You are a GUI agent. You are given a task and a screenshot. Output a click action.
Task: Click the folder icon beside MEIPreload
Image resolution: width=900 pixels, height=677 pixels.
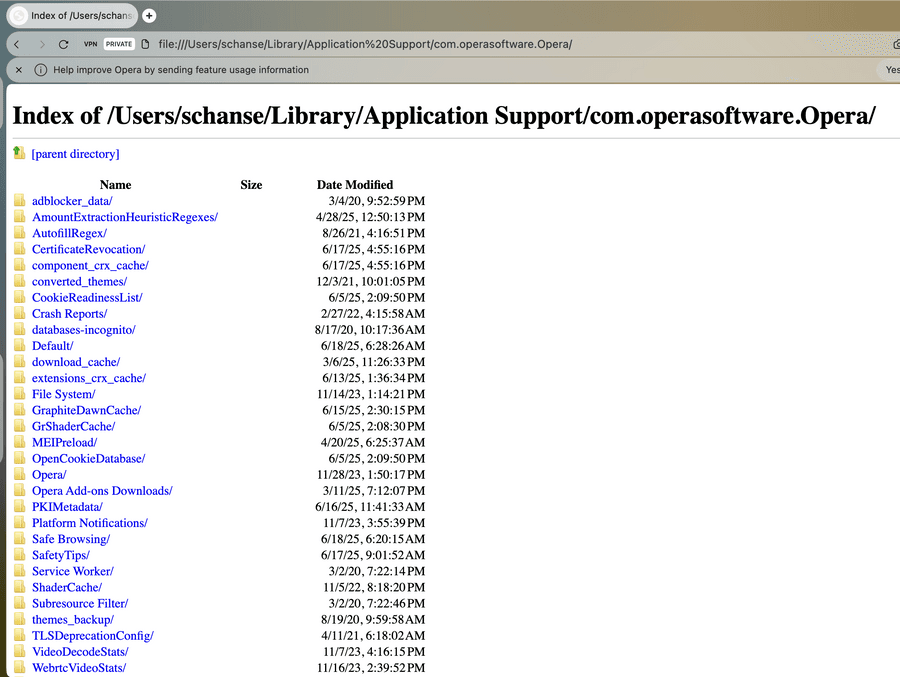[20, 442]
